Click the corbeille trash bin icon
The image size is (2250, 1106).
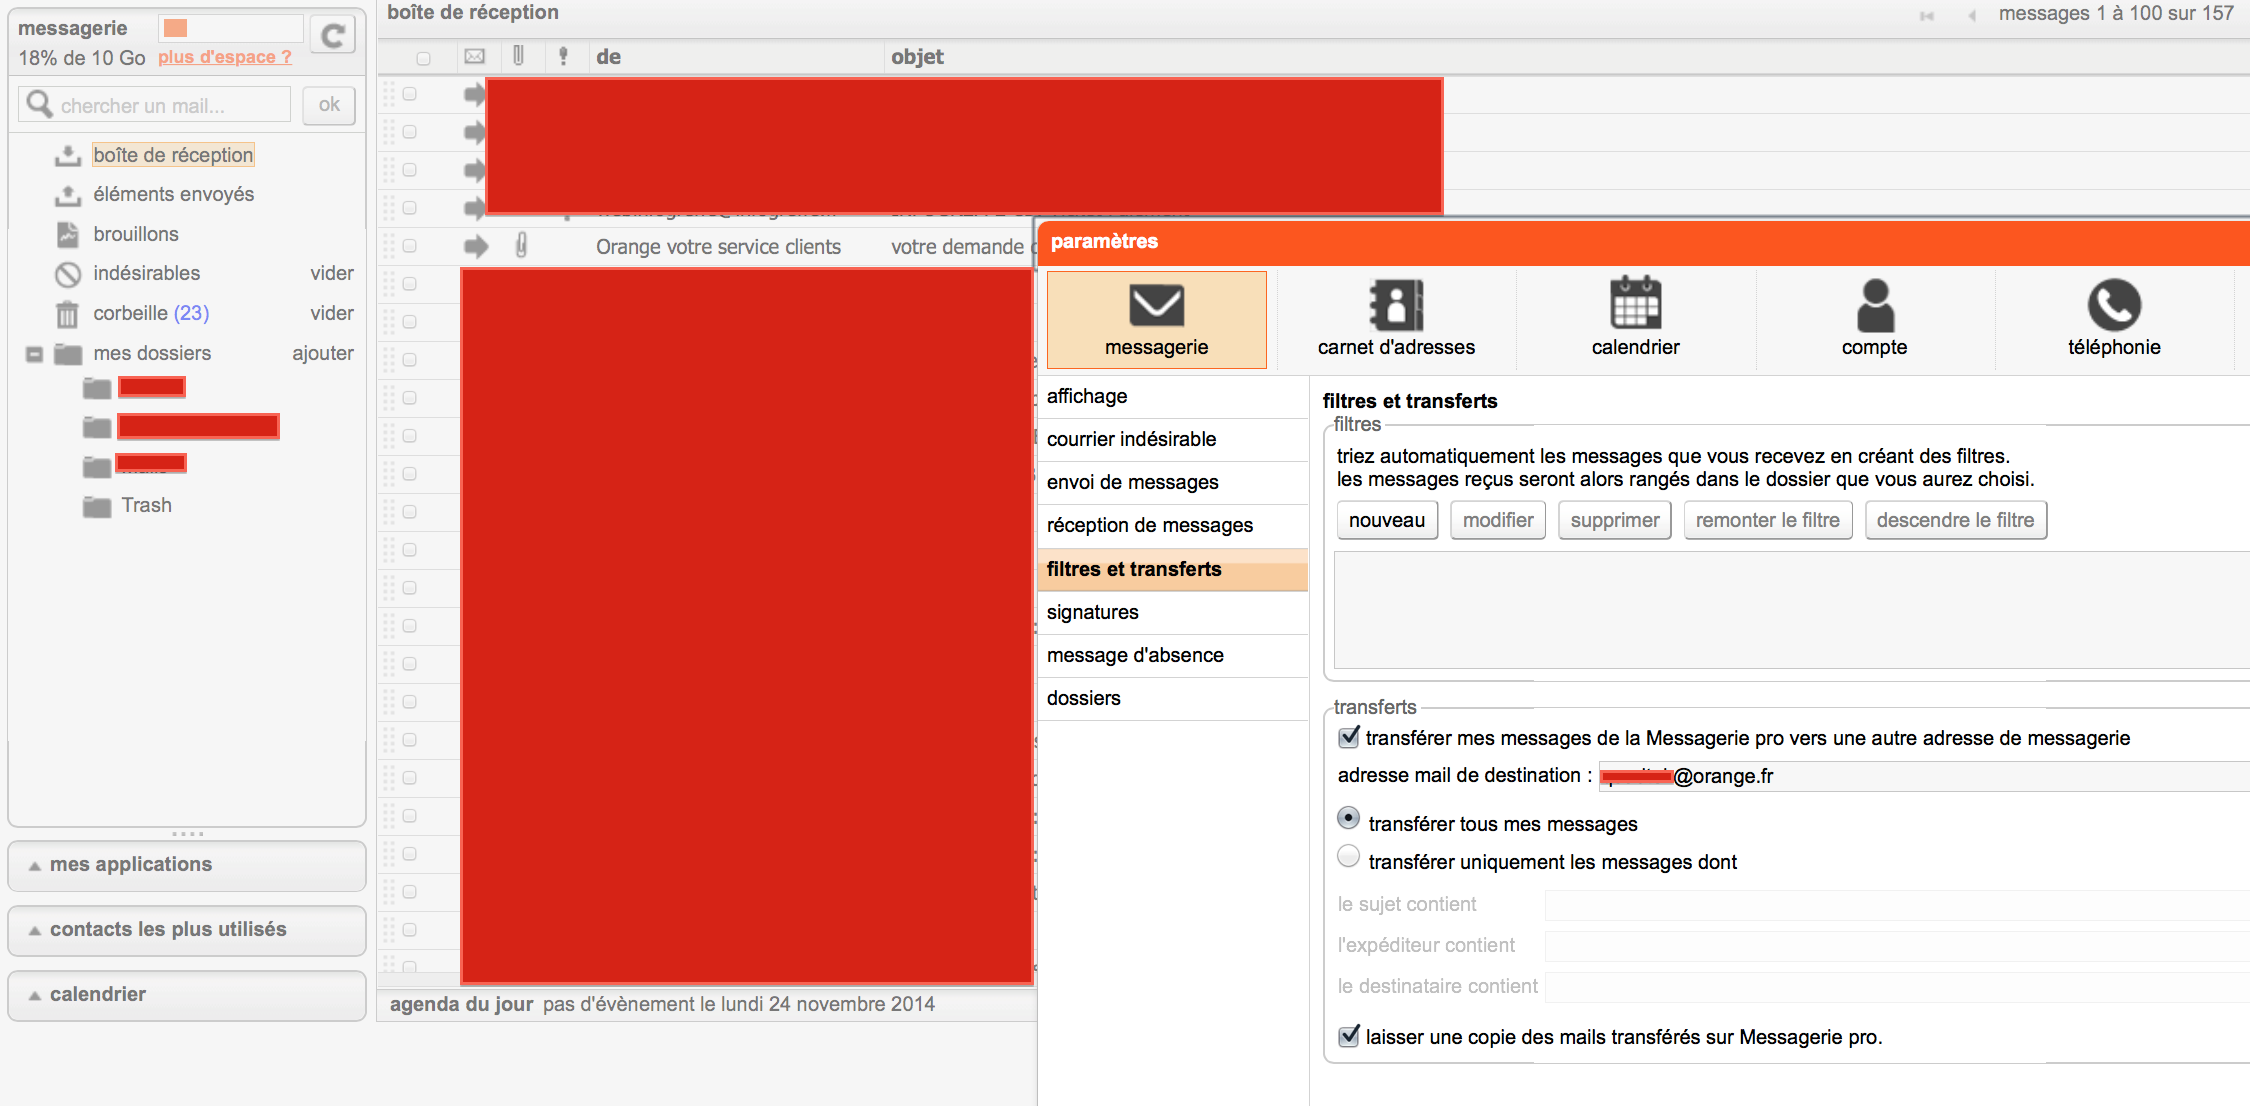tap(67, 314)
